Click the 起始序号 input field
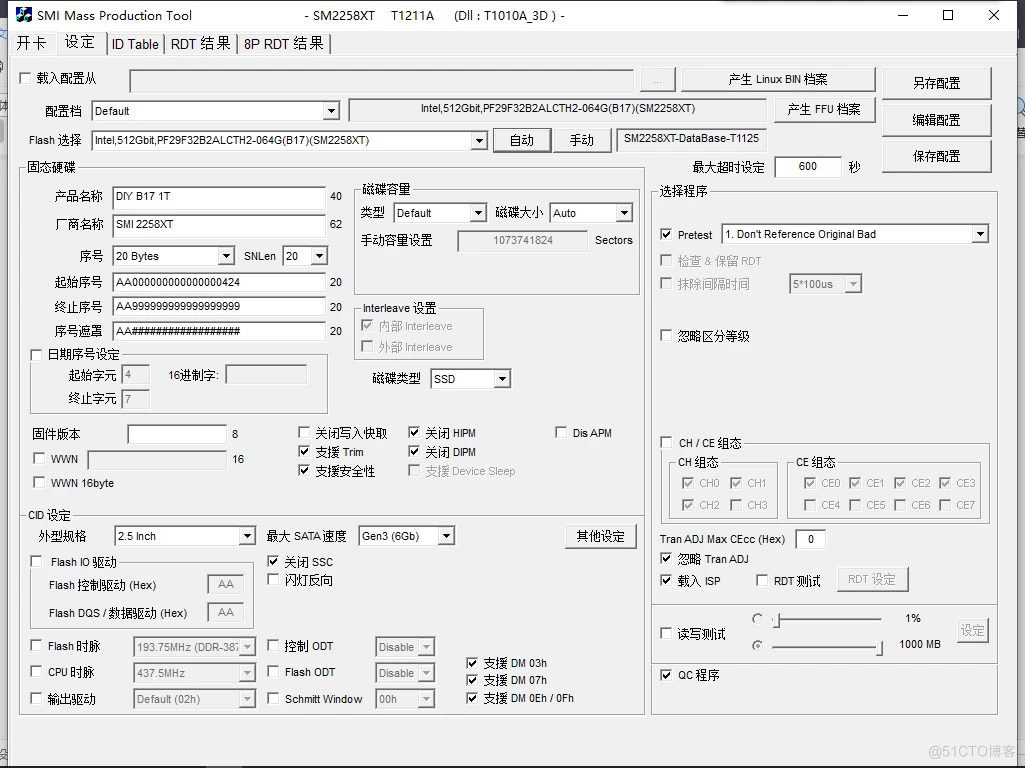Viewport: 1025px width, 768px height. tap(219, 282)
